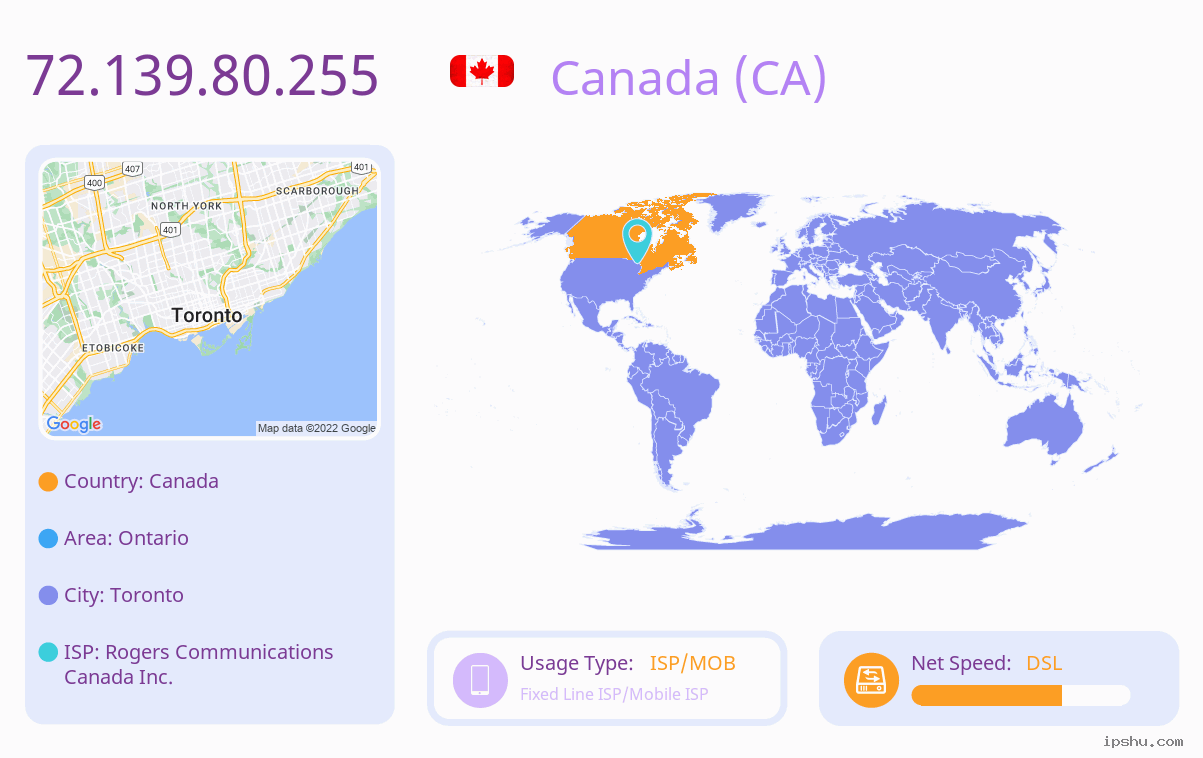
Task: Click the Net Speed progress bar
Action: 1021,695
